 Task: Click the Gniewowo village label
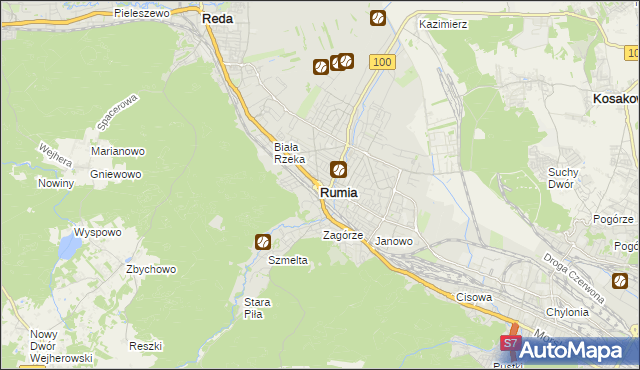[116, 175]
